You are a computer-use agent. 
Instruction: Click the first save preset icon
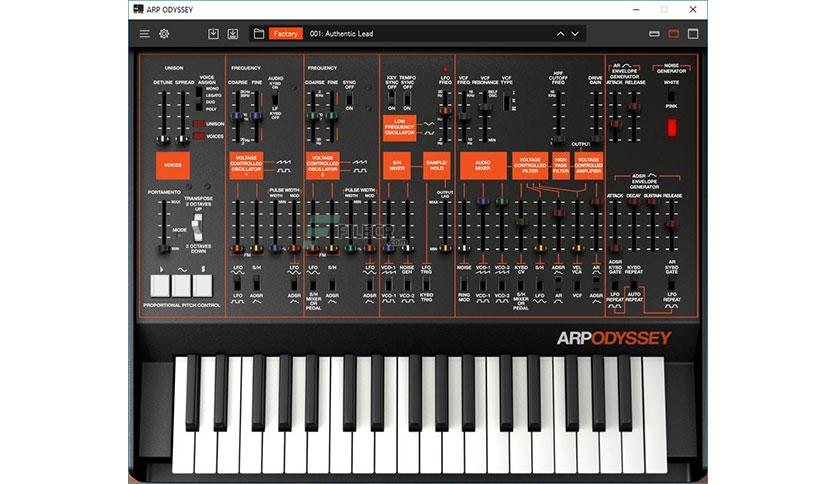click(213, 34)
